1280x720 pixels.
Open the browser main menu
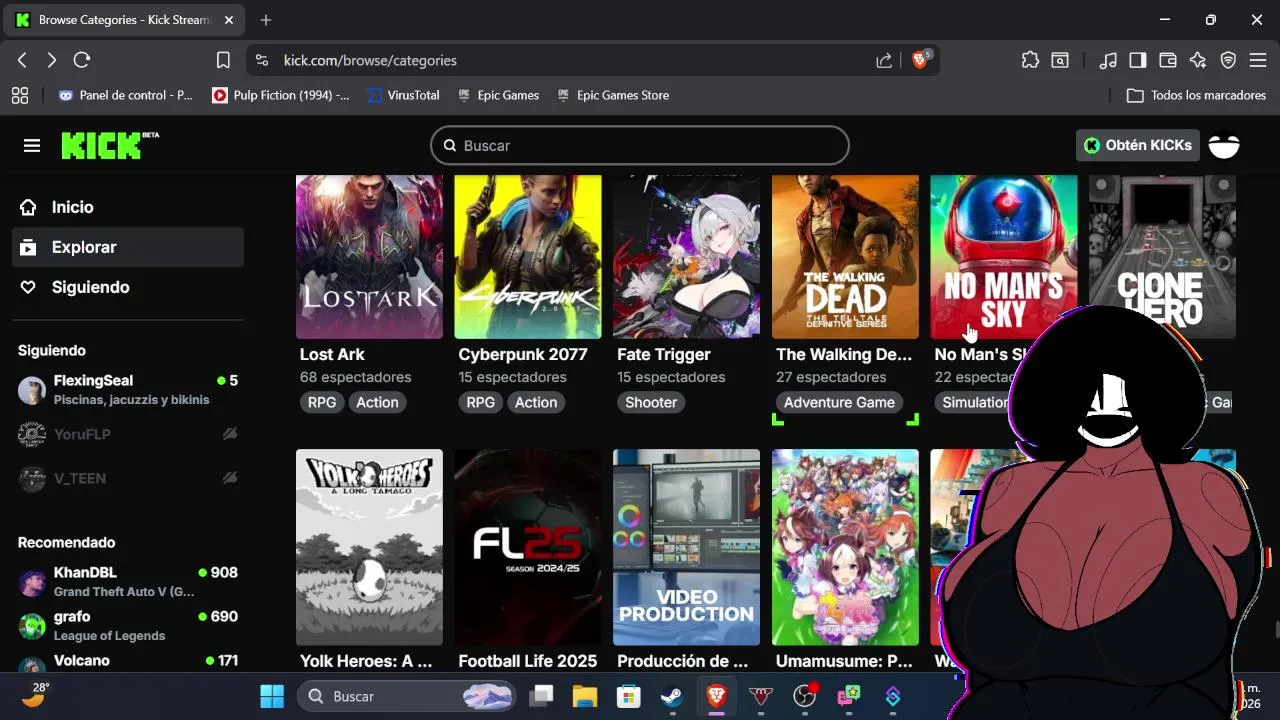click(x=1258, y=60)
